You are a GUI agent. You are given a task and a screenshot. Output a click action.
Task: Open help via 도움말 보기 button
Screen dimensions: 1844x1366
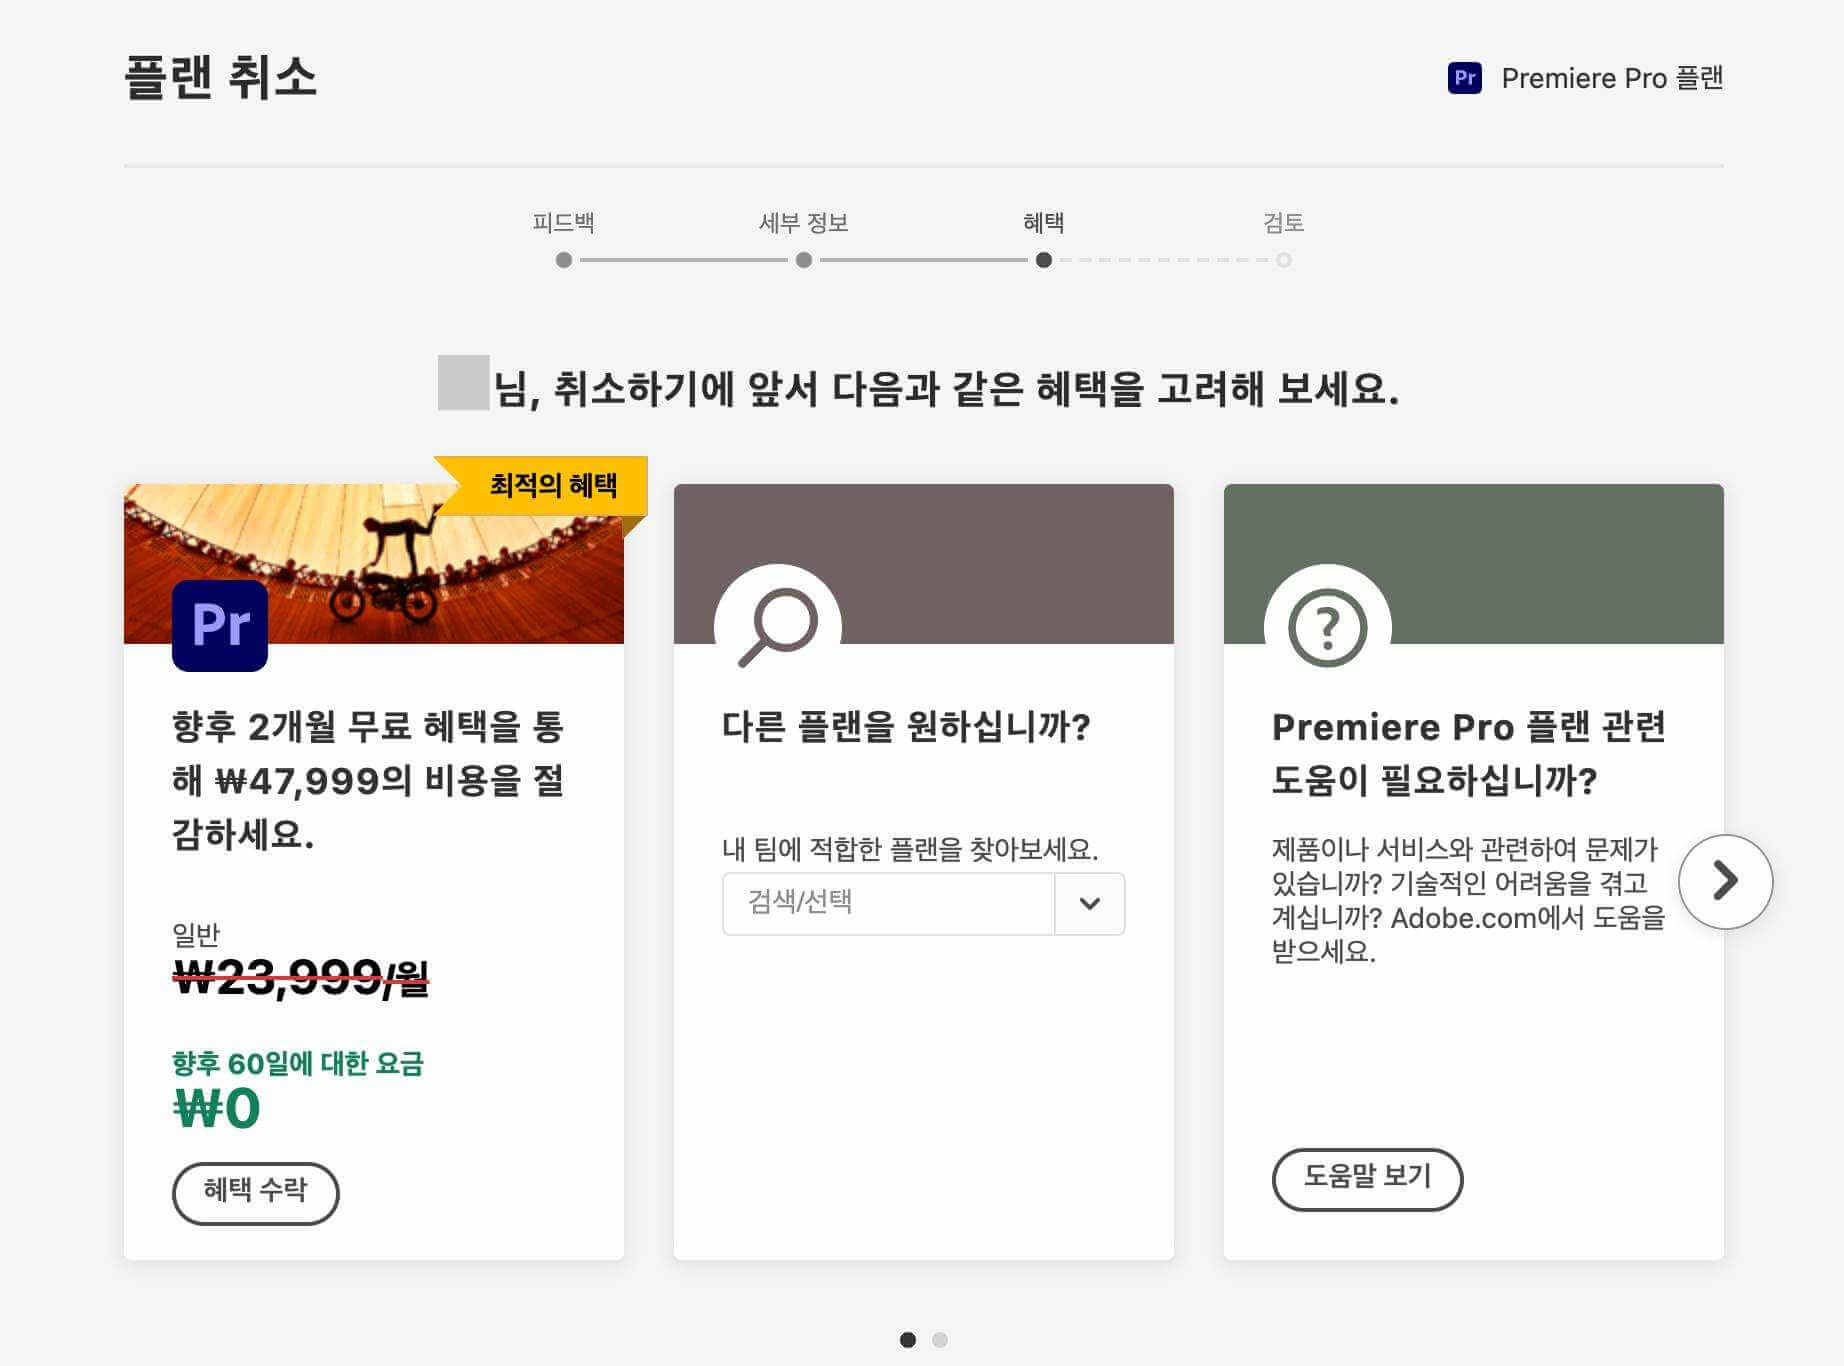point(1367,1178)
